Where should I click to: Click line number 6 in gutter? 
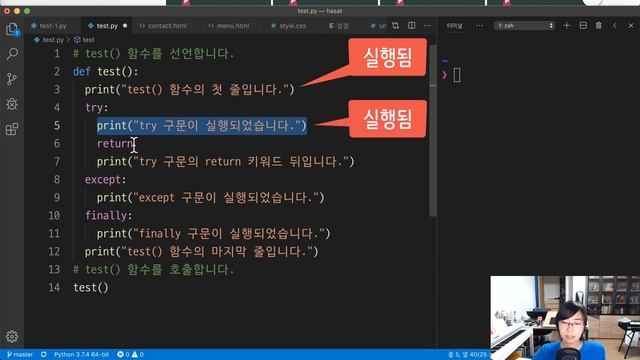point(57,143)
